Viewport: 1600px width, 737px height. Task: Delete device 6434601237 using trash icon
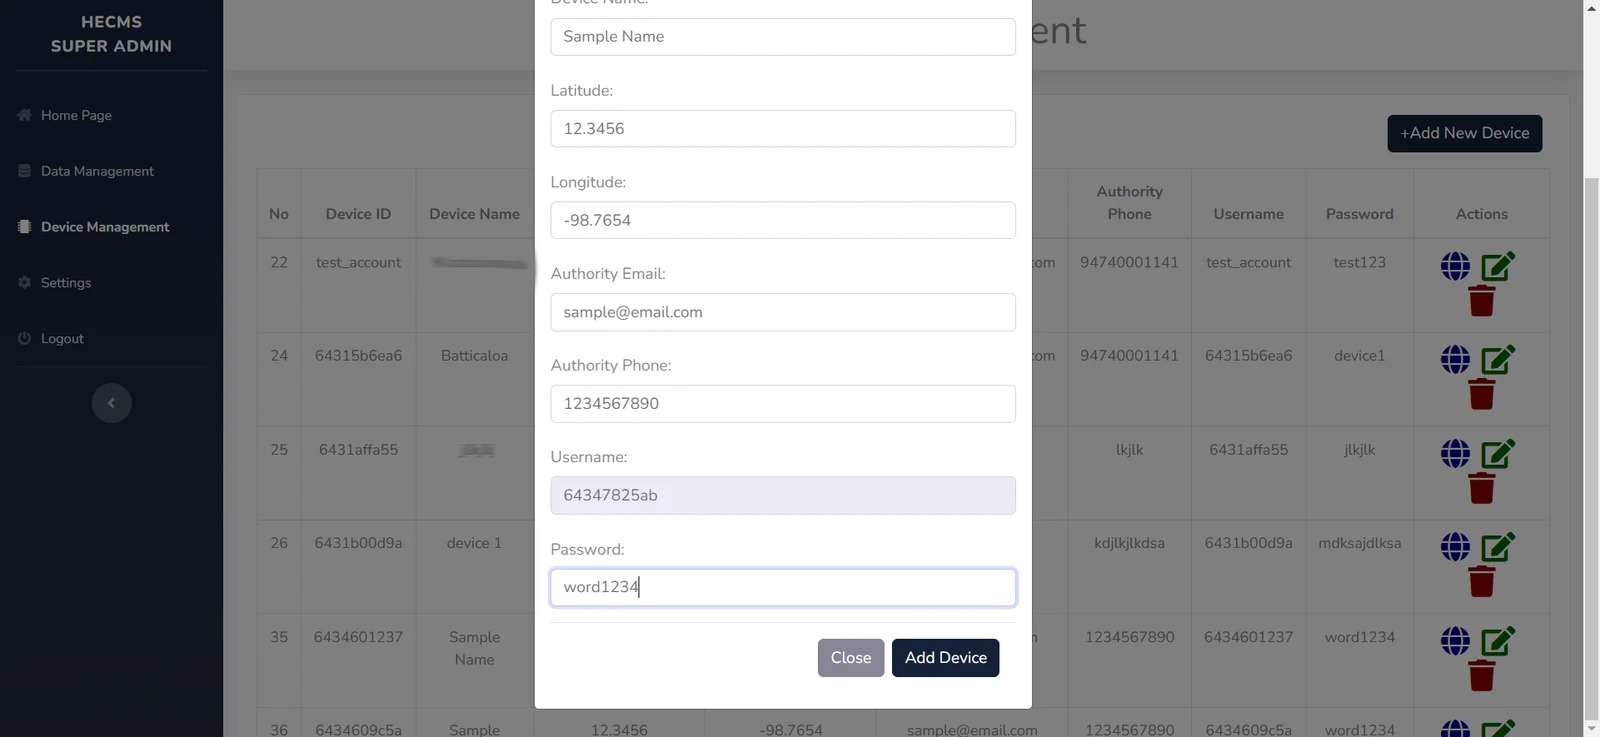1481,676
